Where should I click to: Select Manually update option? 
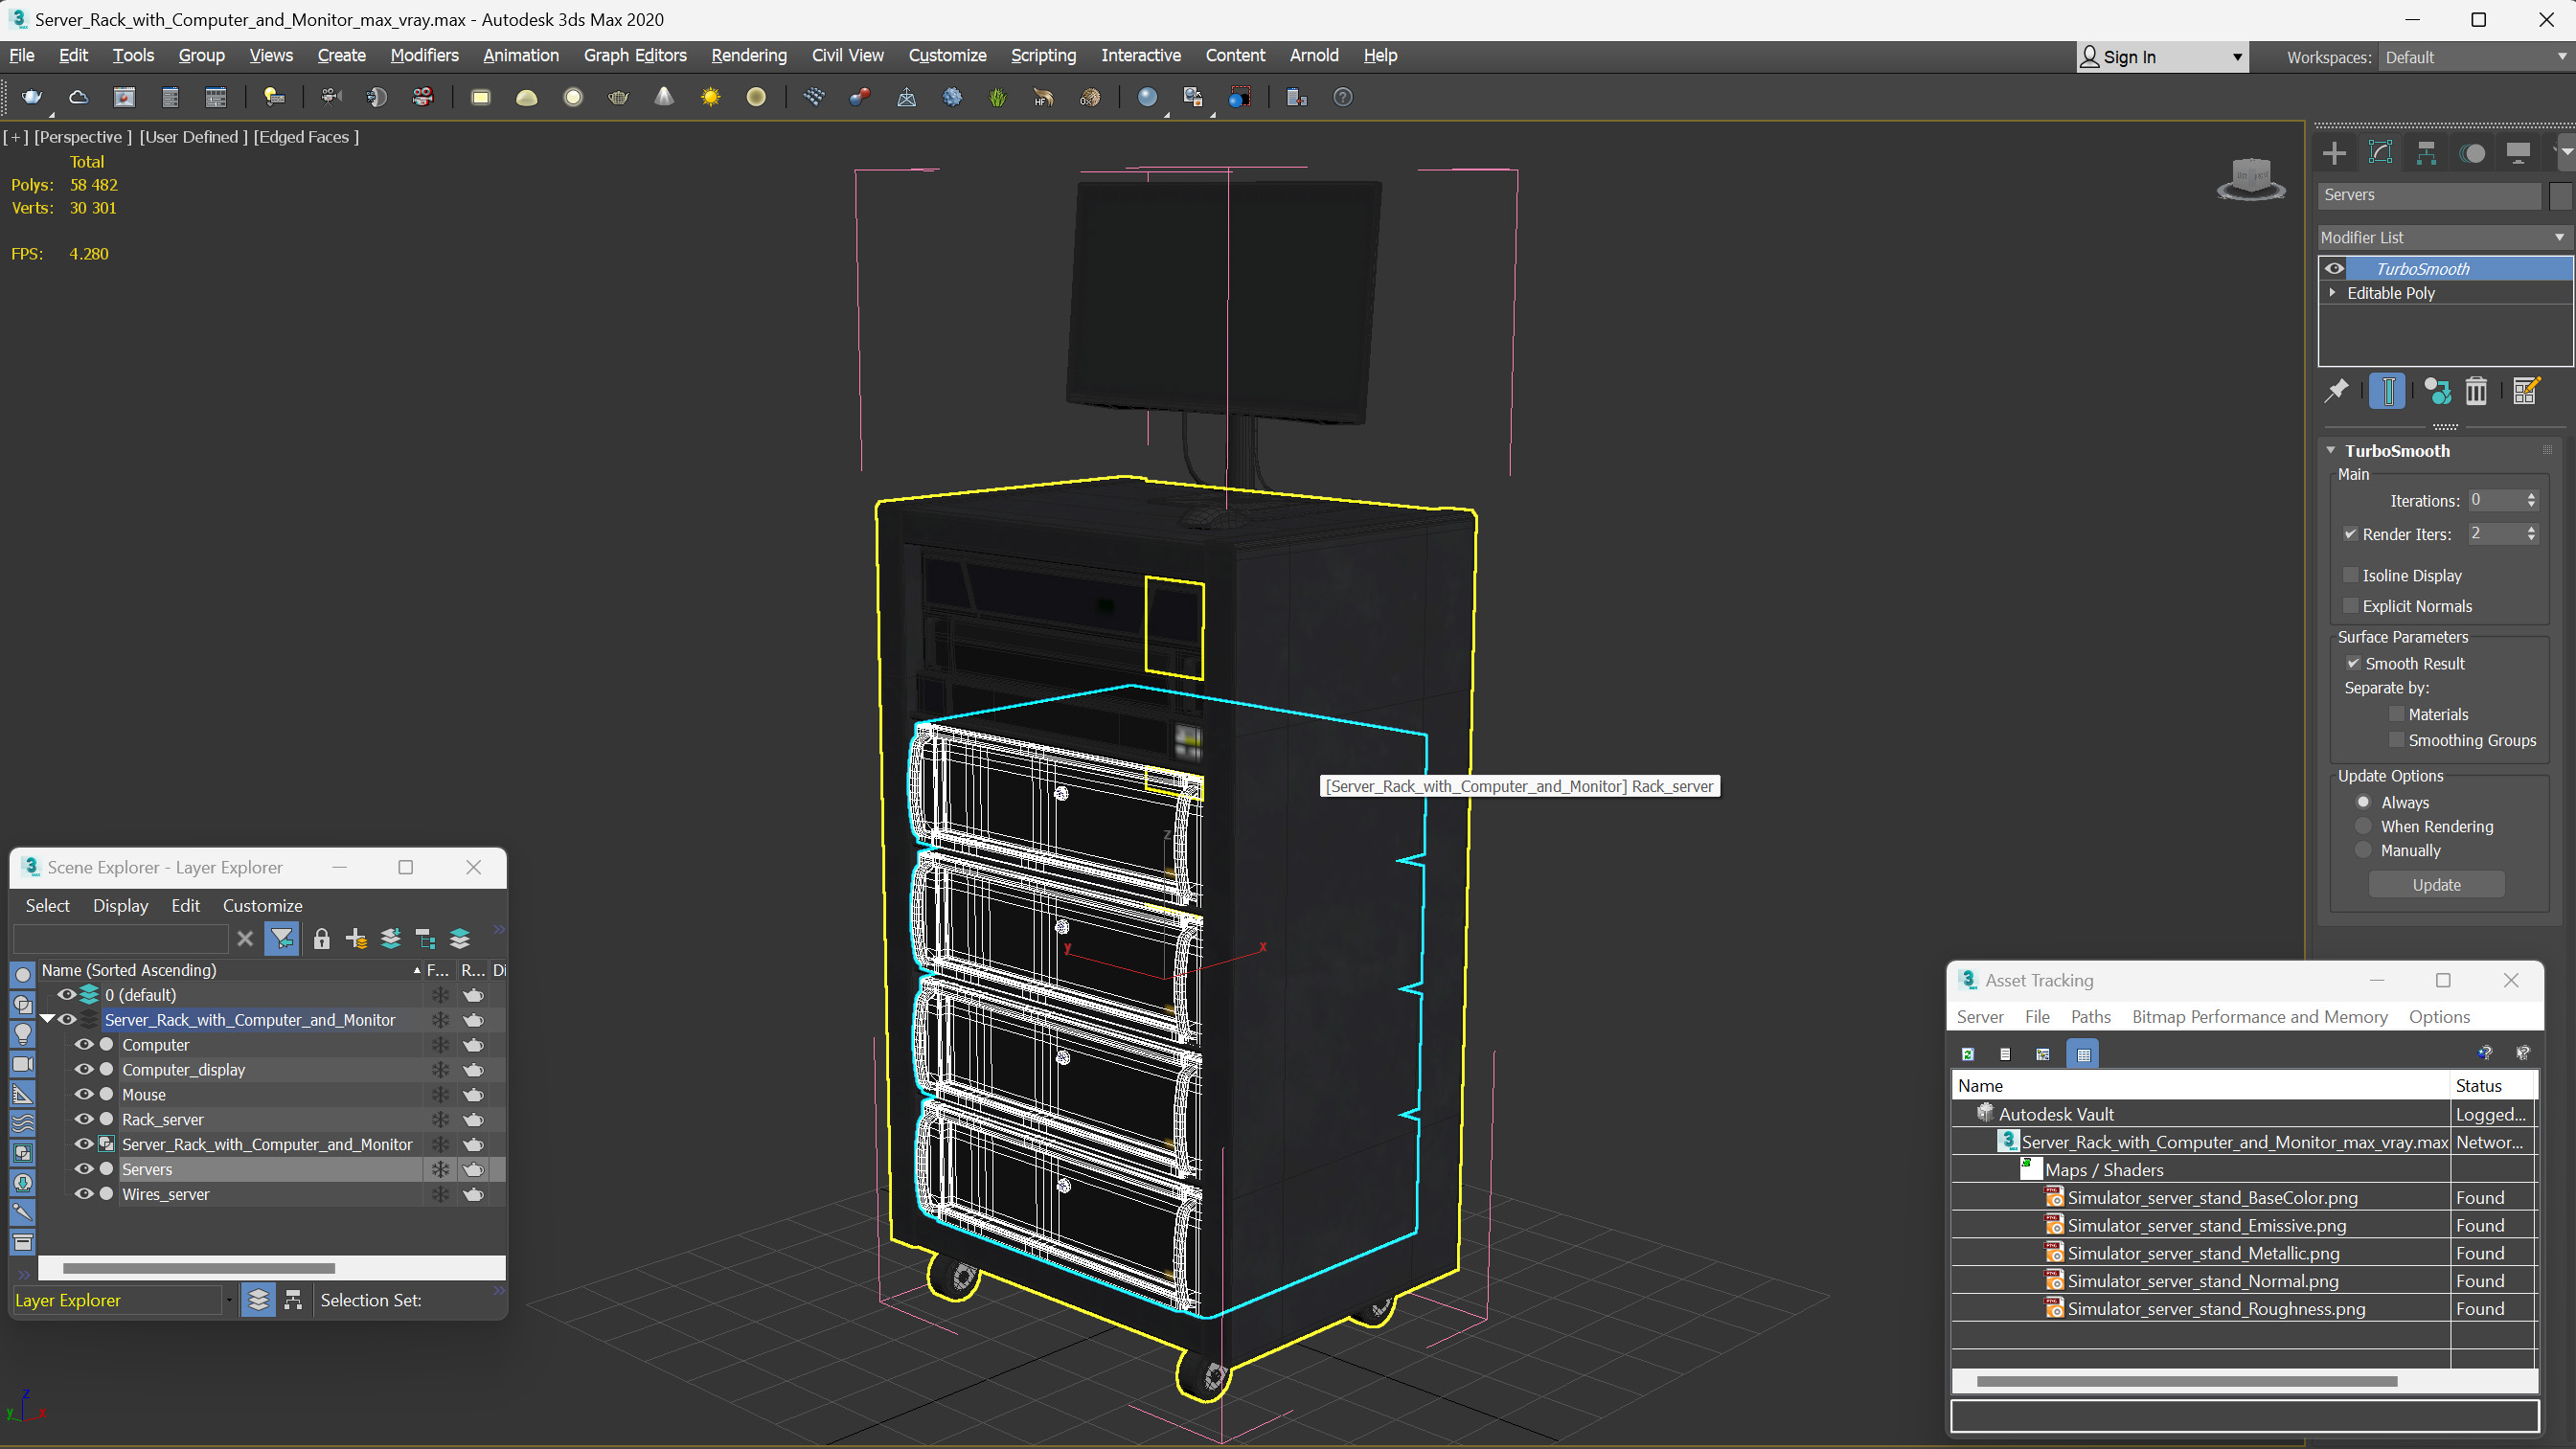2363,850
